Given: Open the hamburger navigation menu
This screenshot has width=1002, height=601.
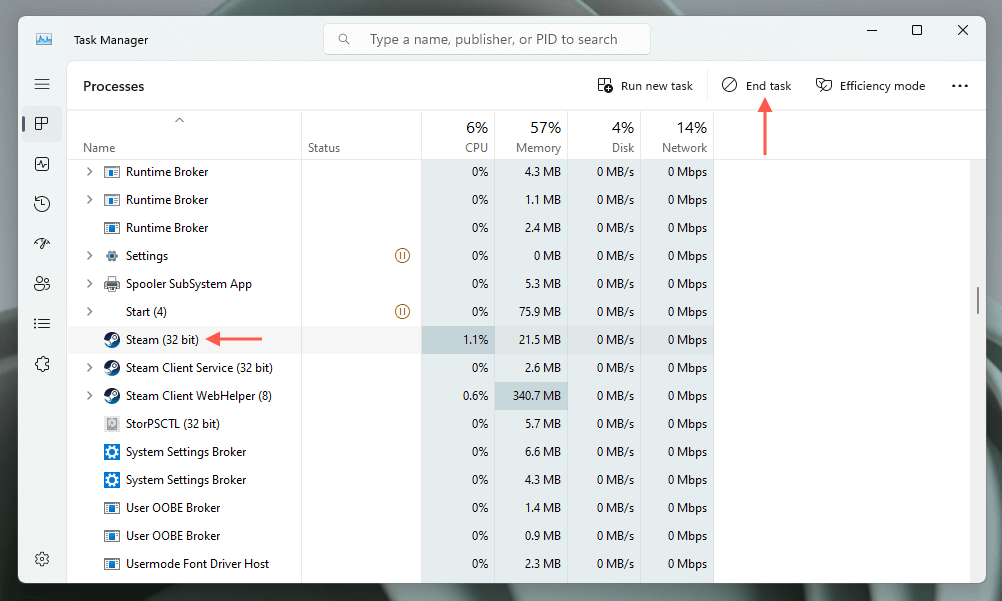Looking at the screenshot, I should pyautogui.click(x=42, y=85).
